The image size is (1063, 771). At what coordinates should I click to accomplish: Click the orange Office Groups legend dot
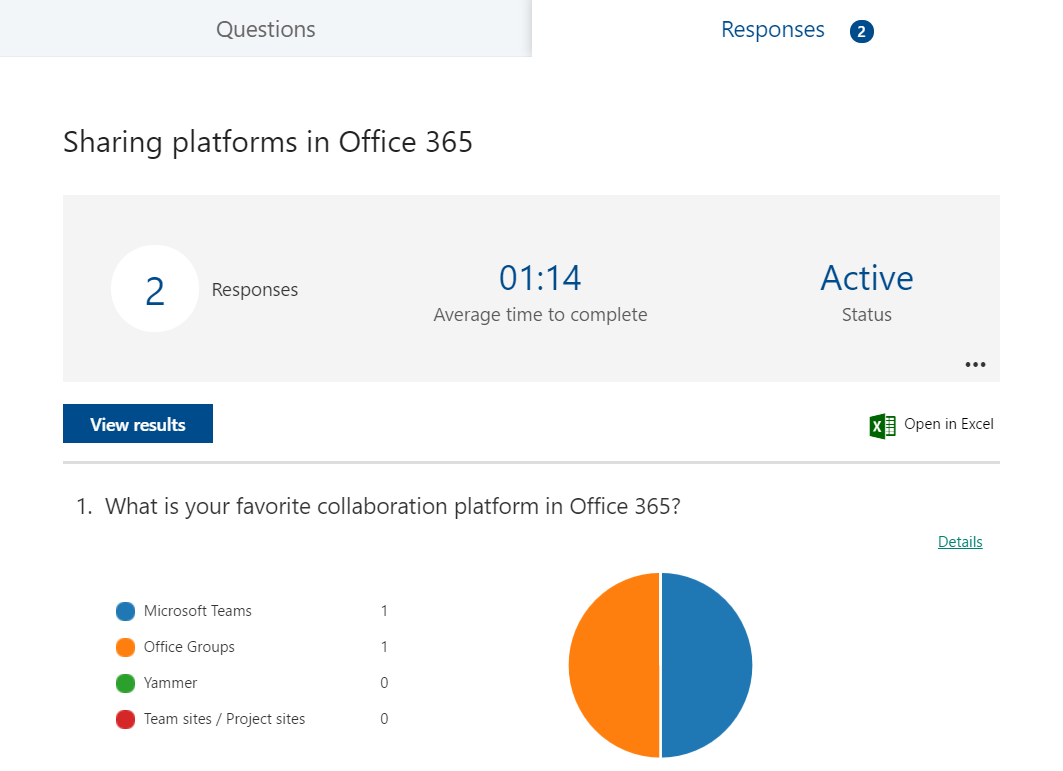pos(125,647)
